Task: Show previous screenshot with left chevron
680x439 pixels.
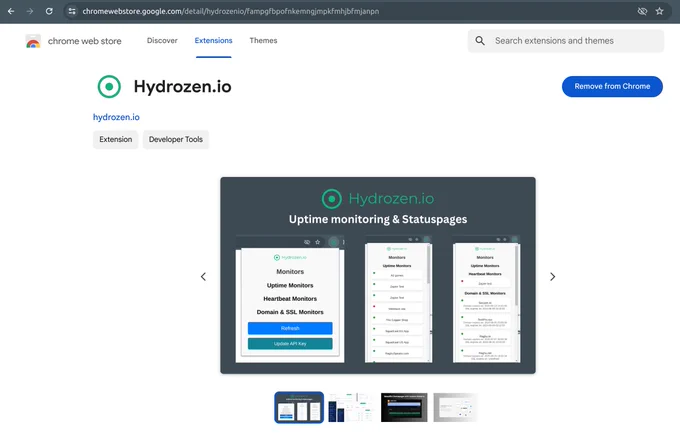Action: point(203,276)
